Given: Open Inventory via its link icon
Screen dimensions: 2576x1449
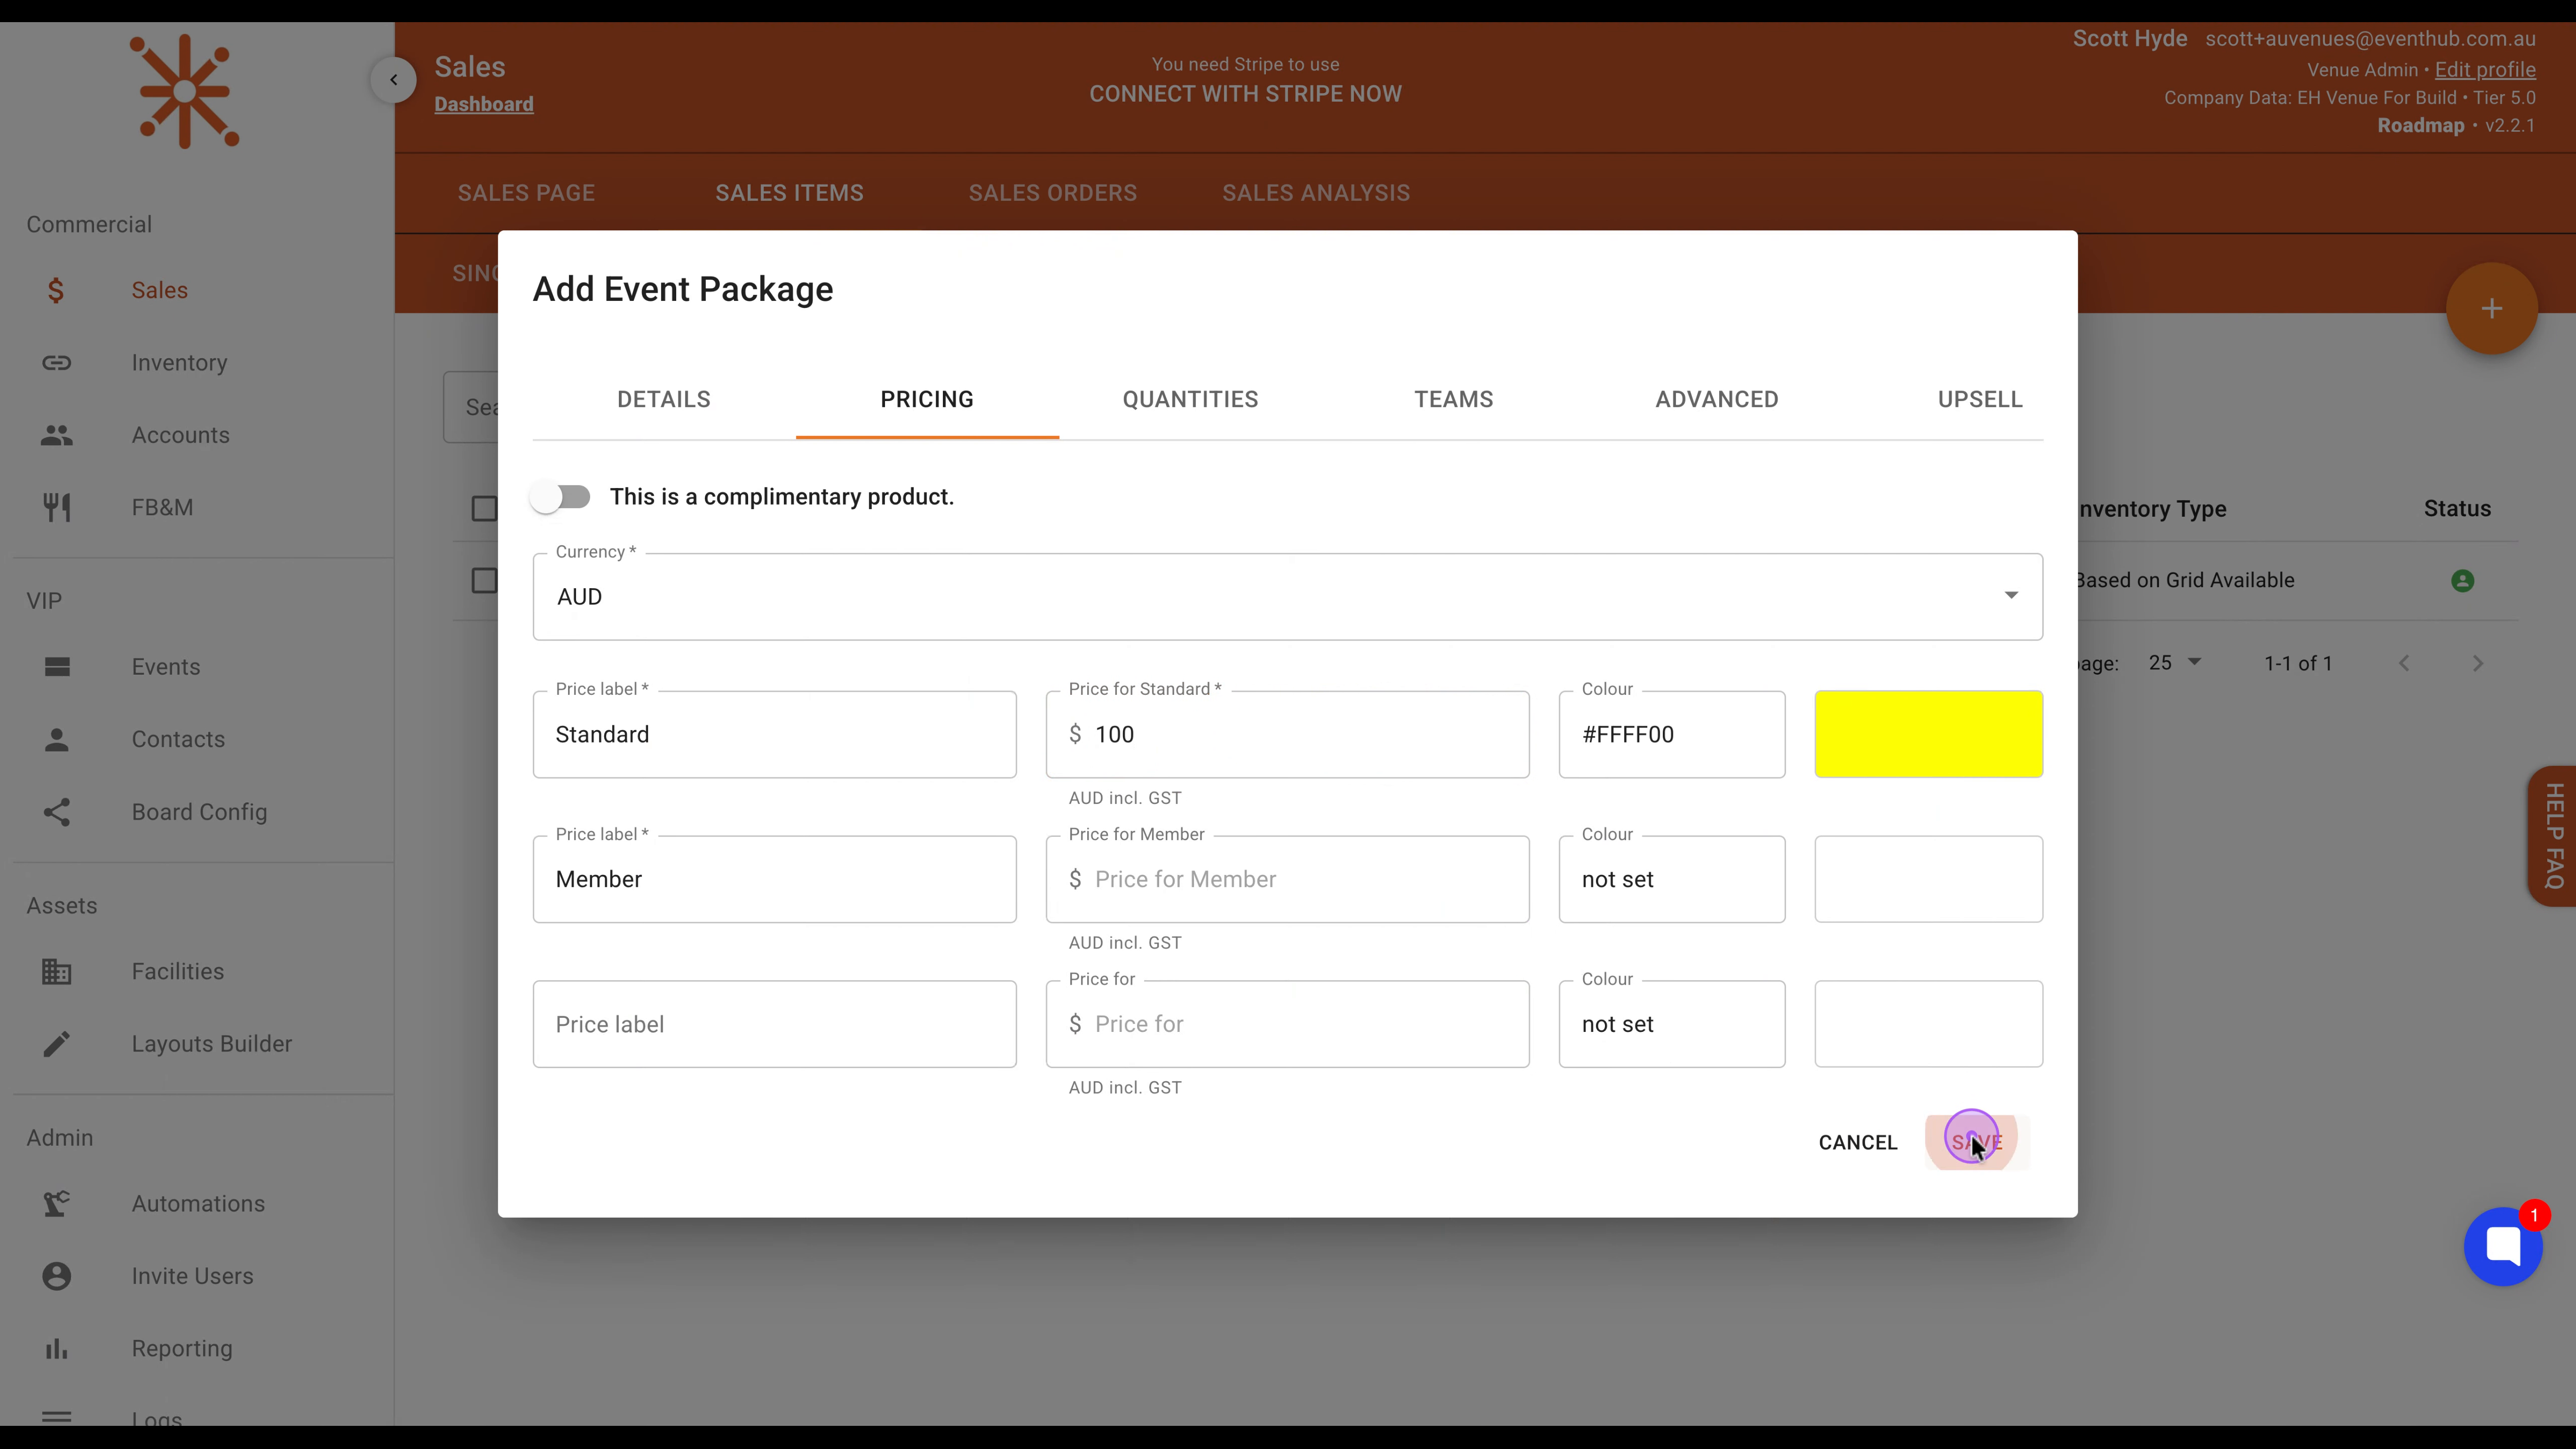Looking at the screenshot, I should pyautogui.click(x=57, y=363).
